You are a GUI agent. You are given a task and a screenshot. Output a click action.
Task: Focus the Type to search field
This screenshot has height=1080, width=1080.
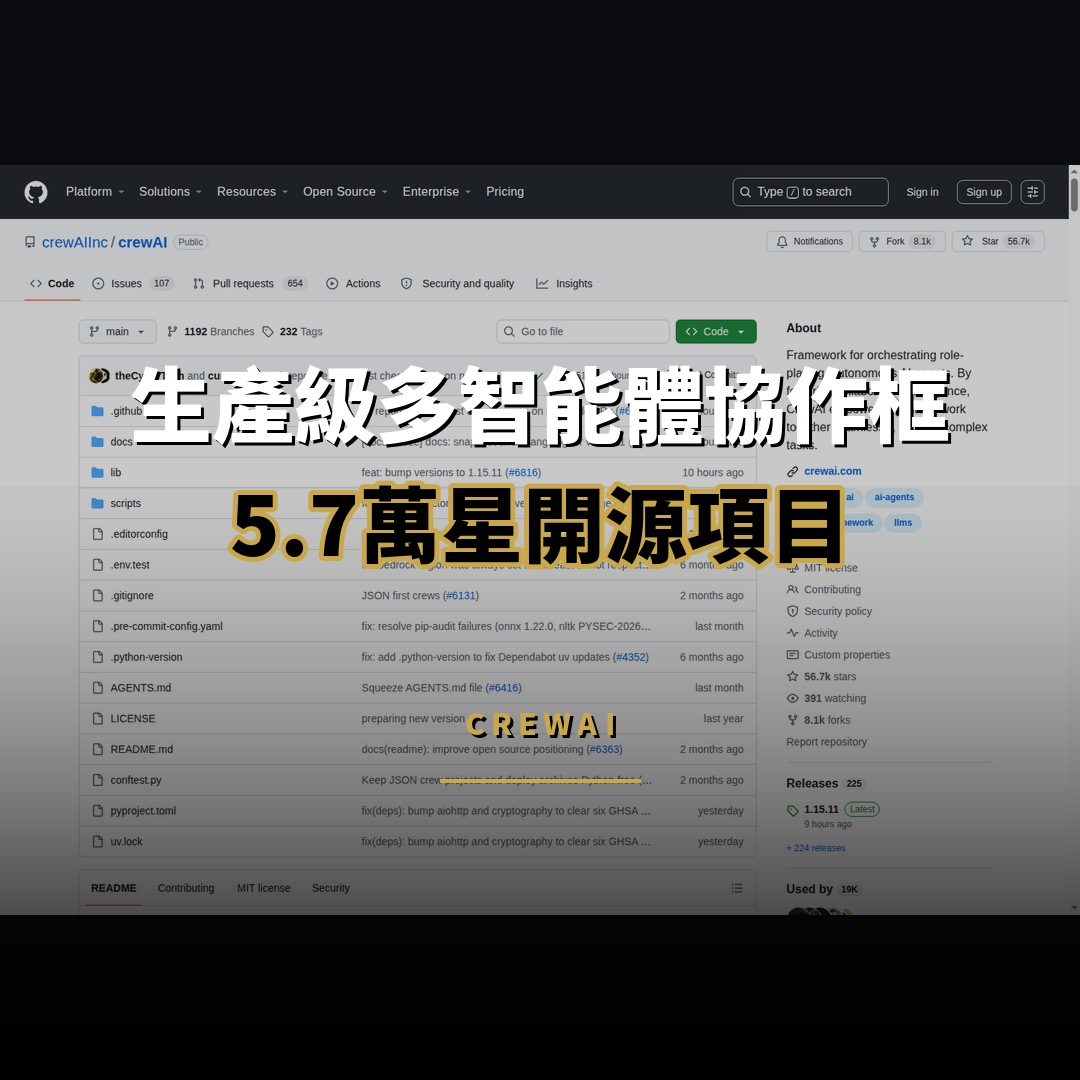[810, 192]
